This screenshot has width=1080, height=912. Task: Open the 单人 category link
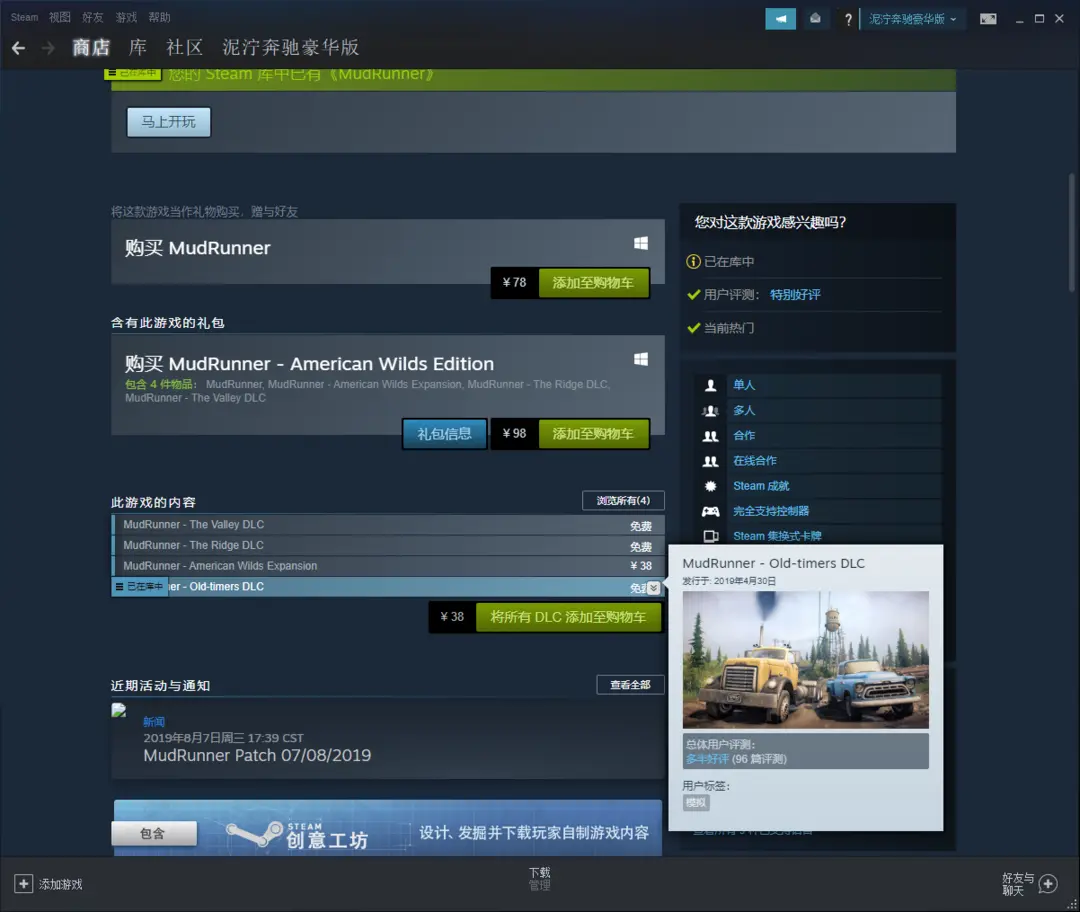coord(744,385)
